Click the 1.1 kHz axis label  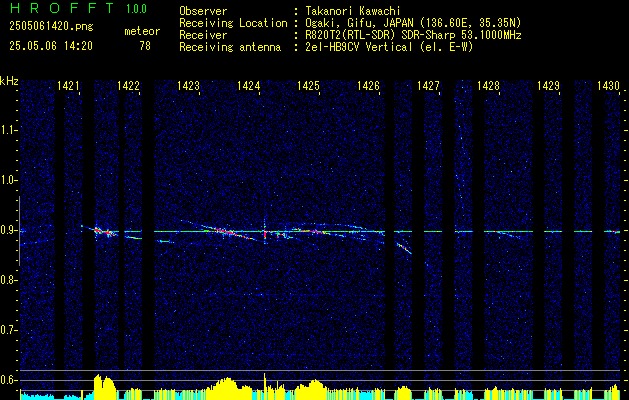7,130
